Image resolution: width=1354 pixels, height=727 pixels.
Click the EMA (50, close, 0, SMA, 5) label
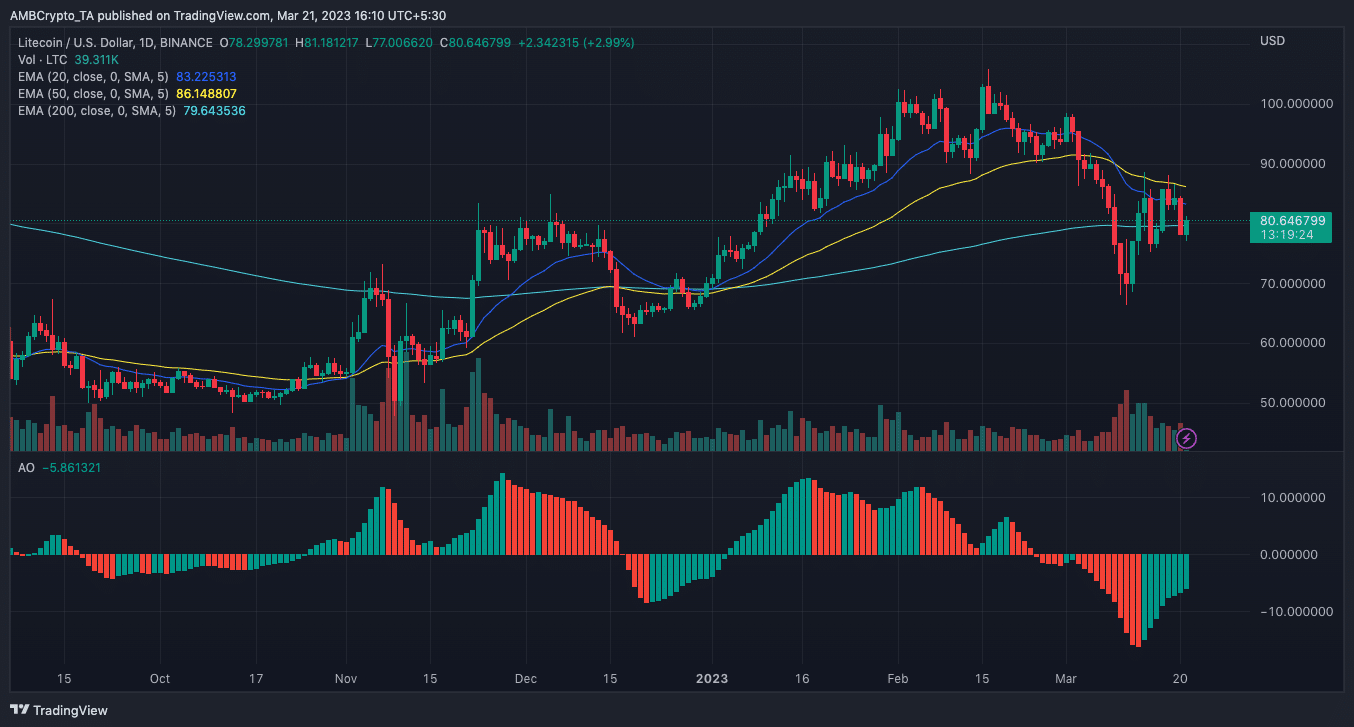click(x=95, y=94)
